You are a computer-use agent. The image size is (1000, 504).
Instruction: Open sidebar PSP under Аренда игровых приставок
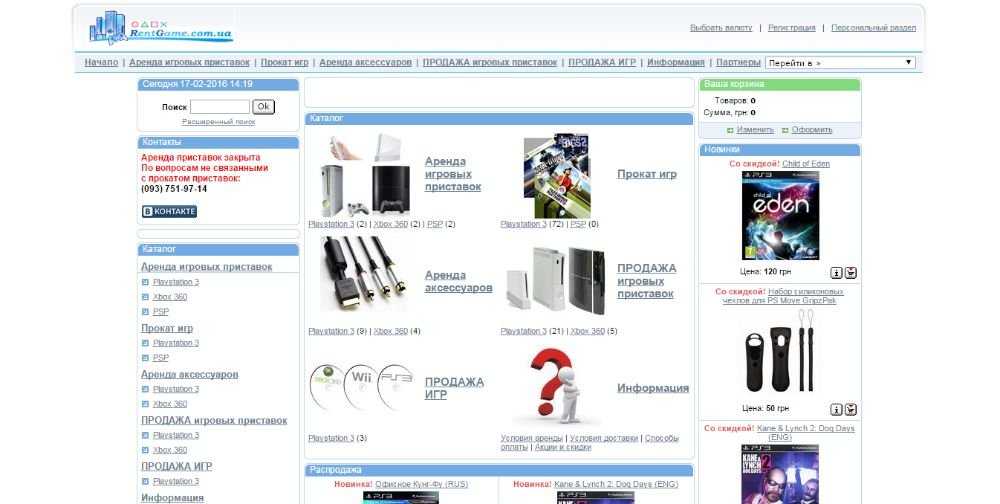[161, 312]
